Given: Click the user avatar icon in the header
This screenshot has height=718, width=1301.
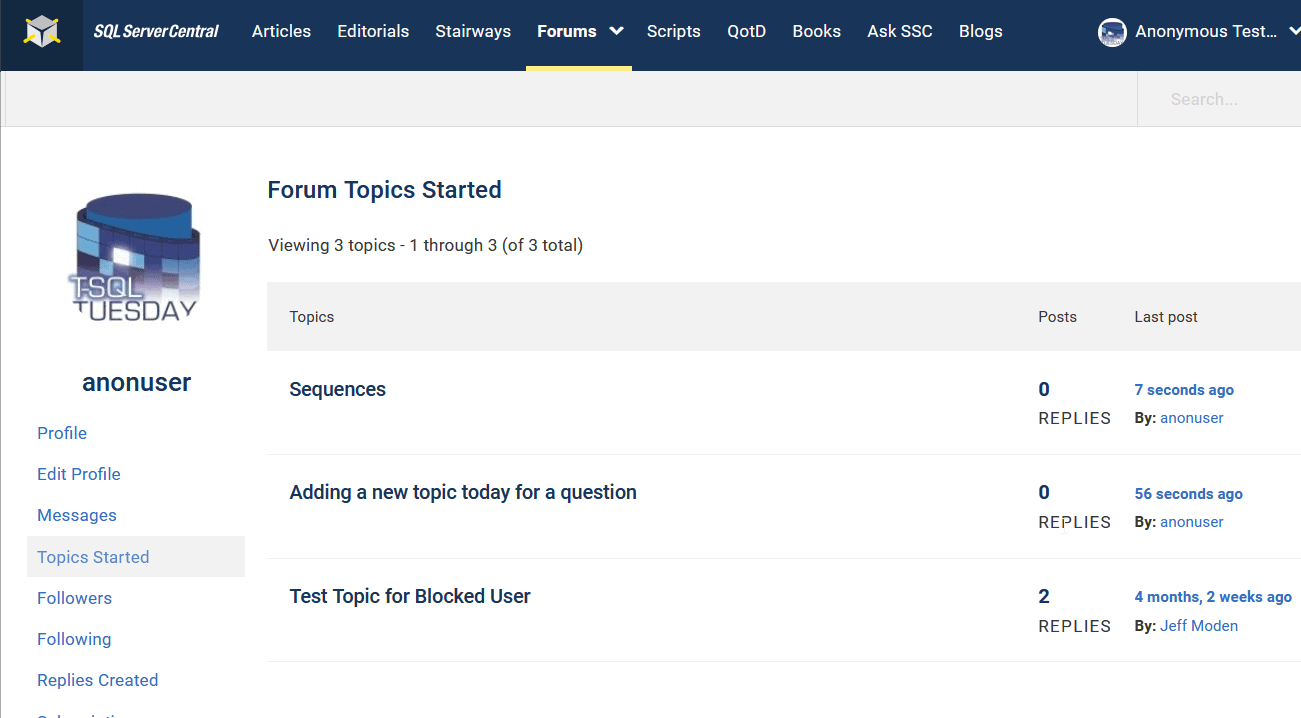Looking at the screenshot, I should click(x=1112, y=32).
